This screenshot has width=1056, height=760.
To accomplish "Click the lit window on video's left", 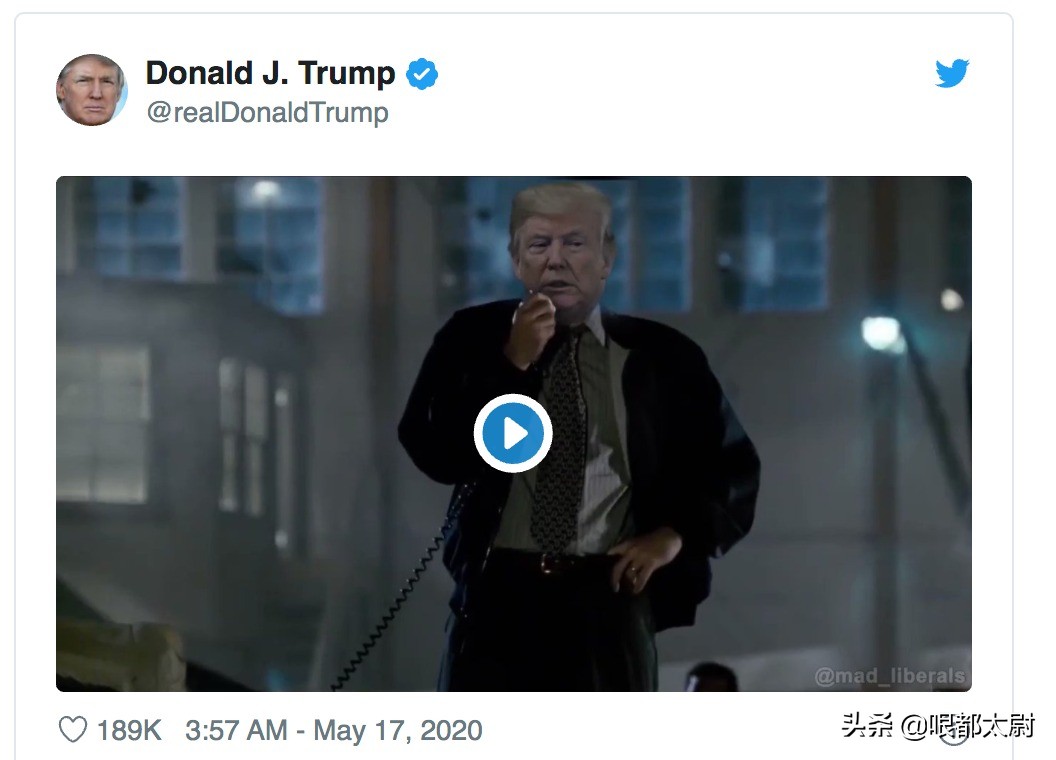I will (103, 420).
